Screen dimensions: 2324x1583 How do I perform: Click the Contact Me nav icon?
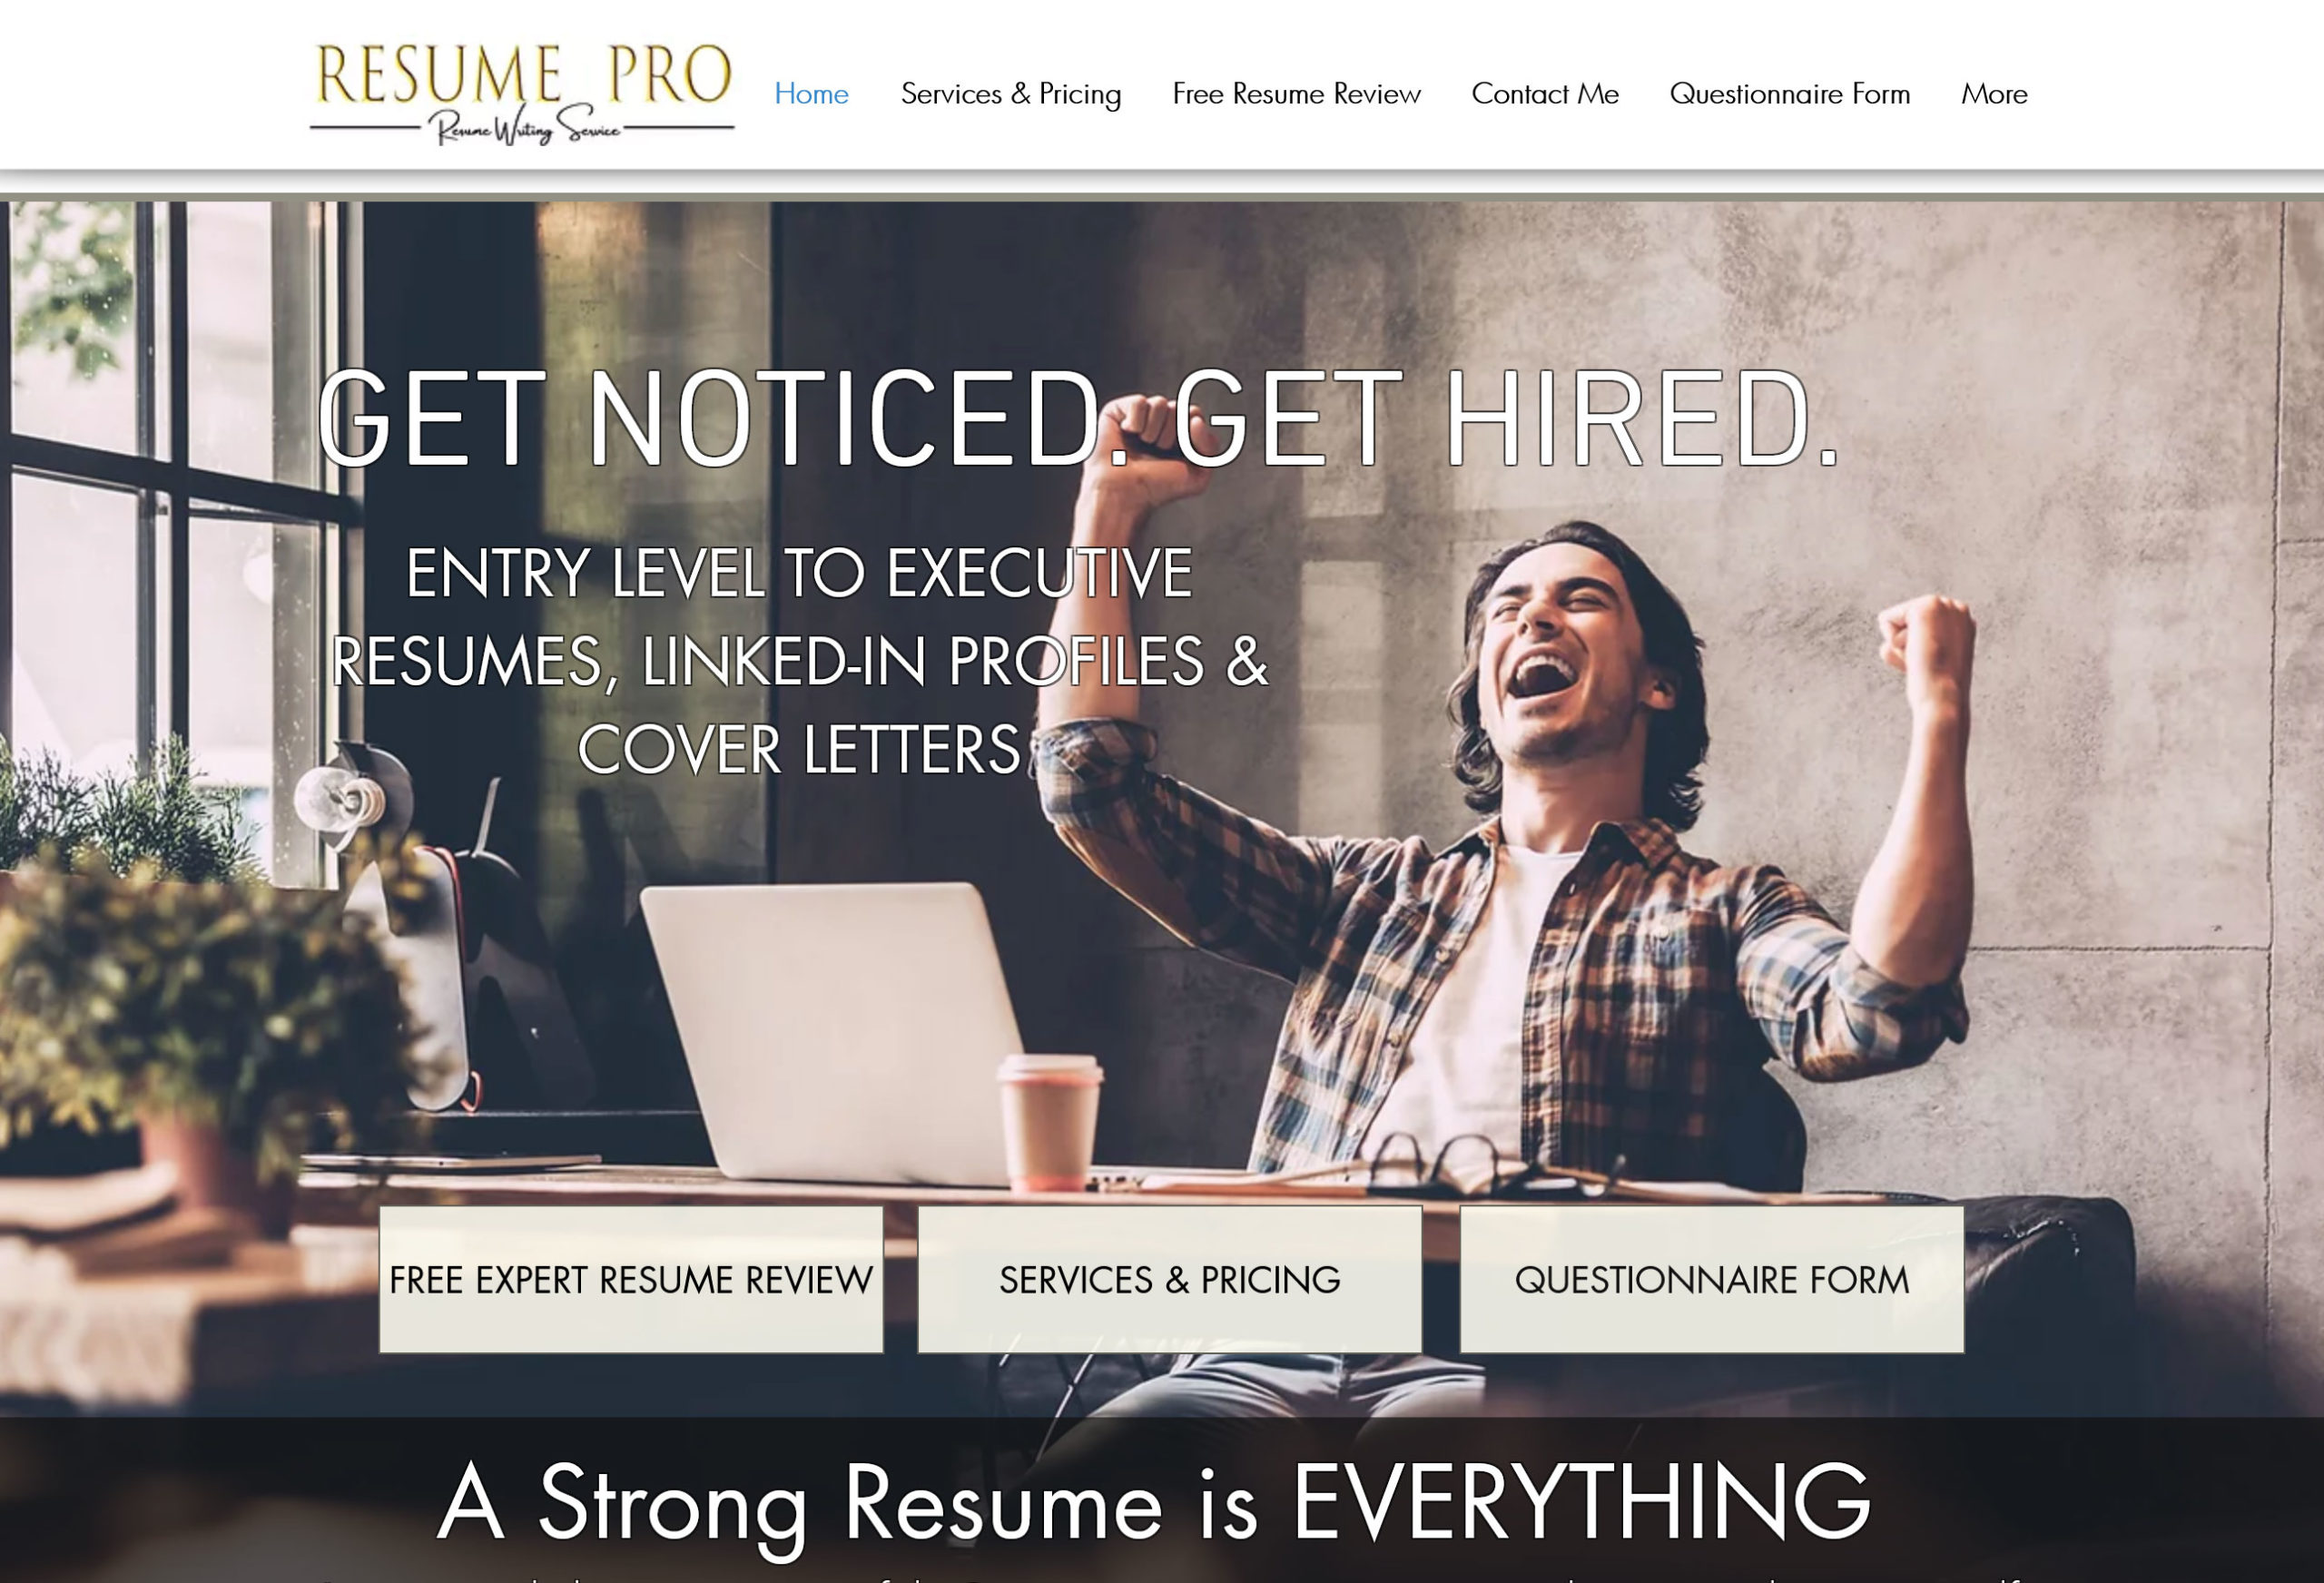[x=1545, y=92]
